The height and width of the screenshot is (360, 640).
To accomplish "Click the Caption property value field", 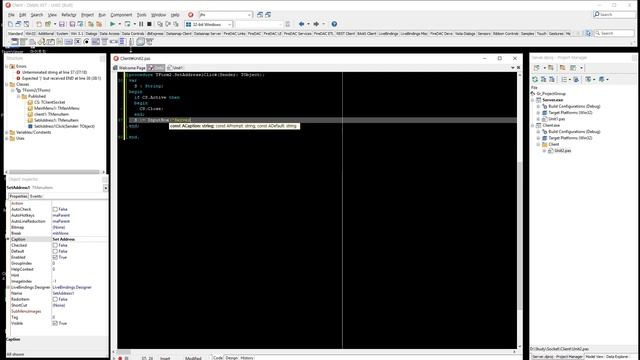I will pyautogui.click(x=80, y=239).
